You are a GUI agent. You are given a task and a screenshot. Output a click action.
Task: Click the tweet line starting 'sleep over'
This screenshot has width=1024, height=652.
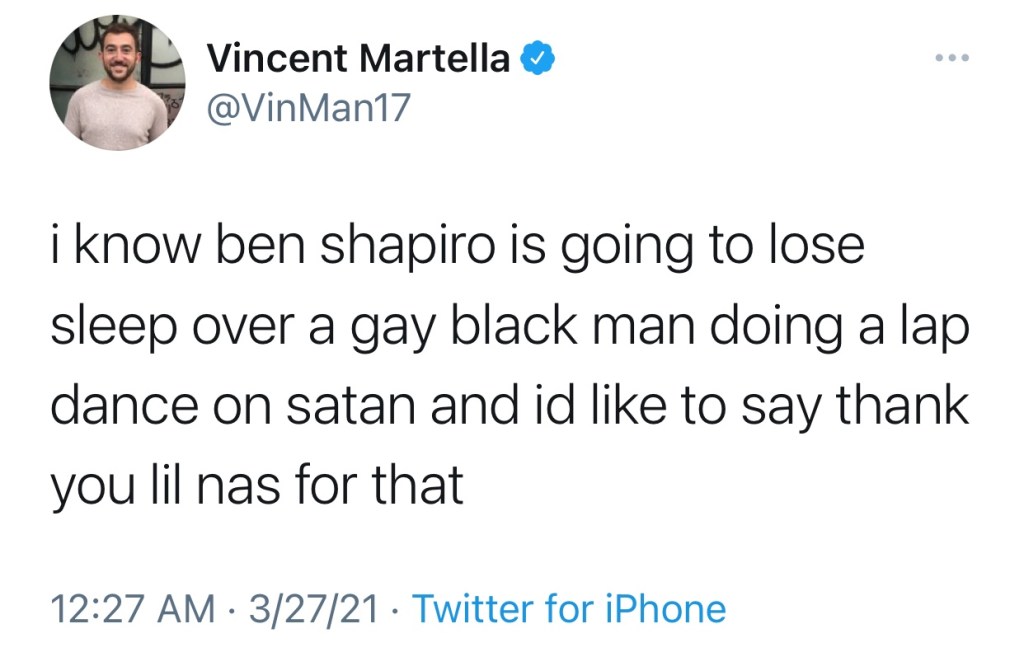(x=509, y=328)
